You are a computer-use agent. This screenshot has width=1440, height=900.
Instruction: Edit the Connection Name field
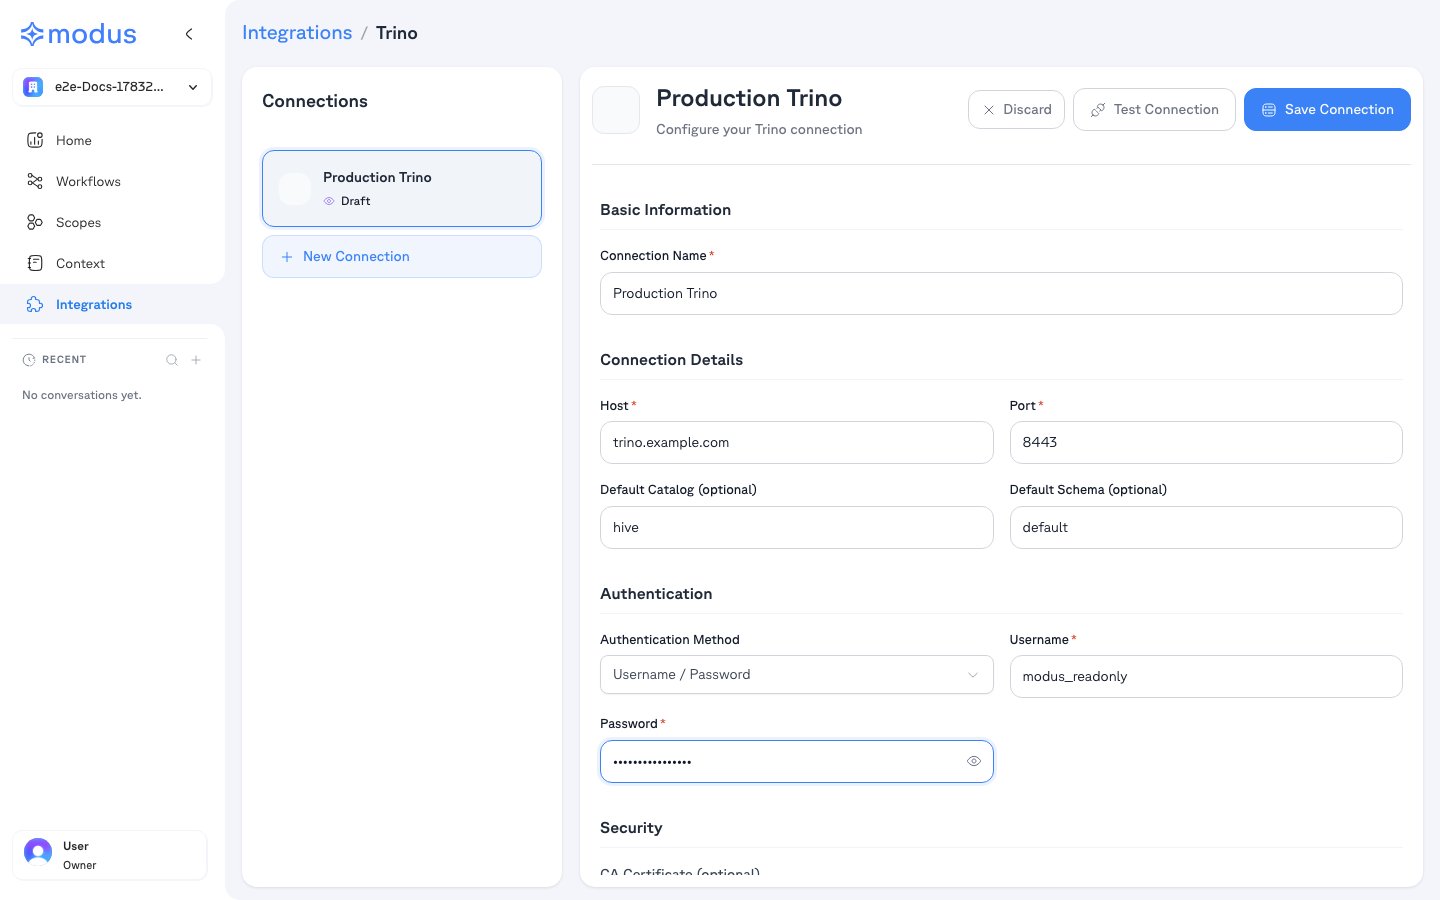[x=1001, y=293]
